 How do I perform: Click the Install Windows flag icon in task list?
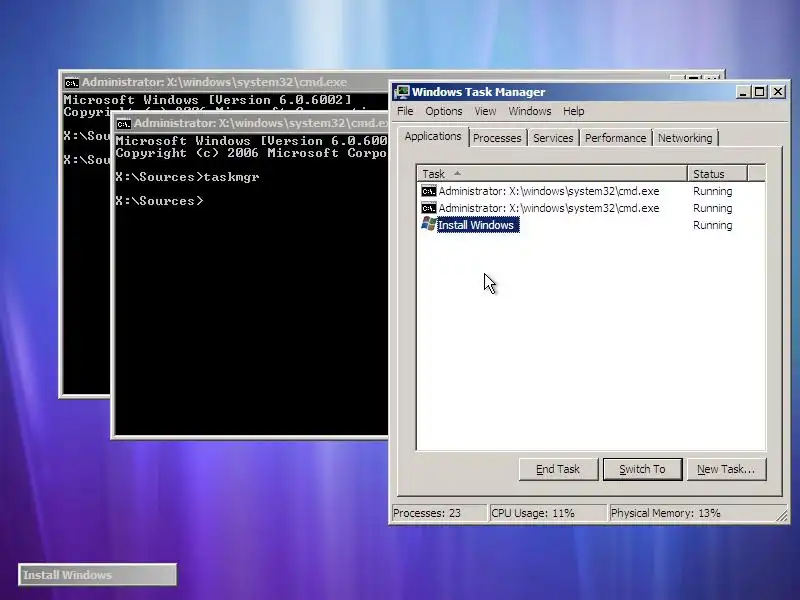pyautogui.click(x=429, y=224)
